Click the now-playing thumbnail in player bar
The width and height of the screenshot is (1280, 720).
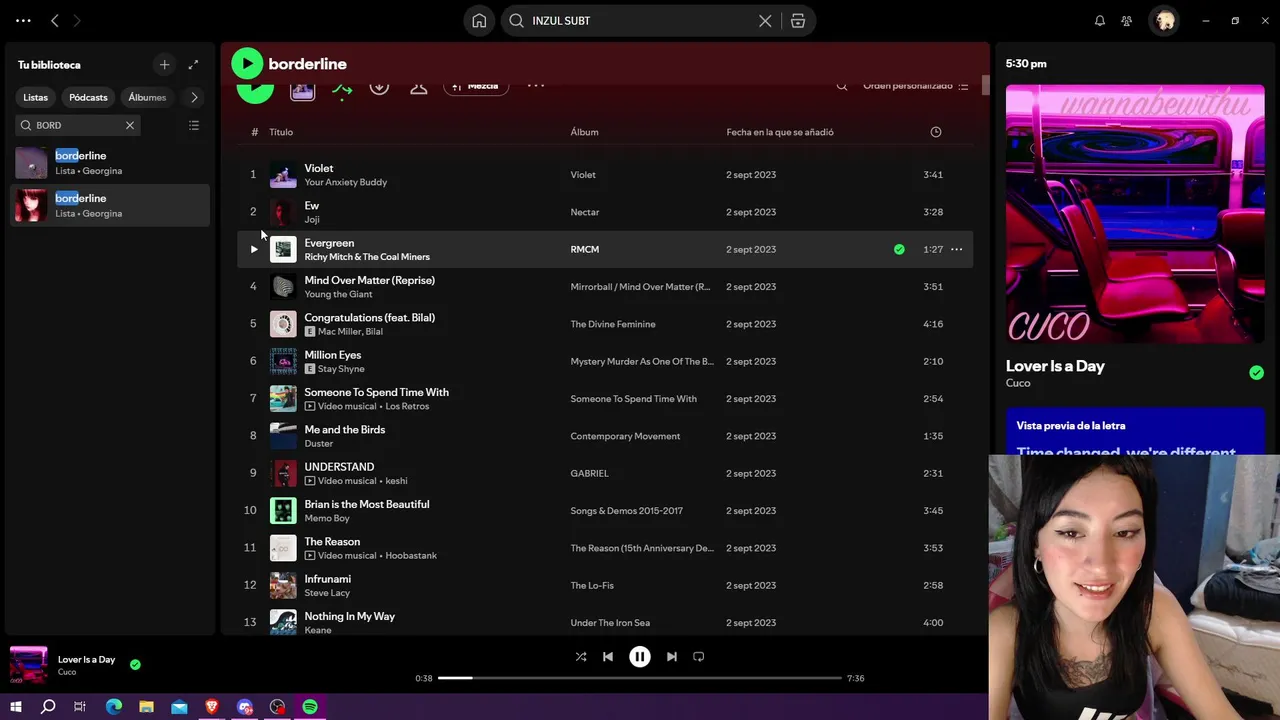click(x=28, y=665)
